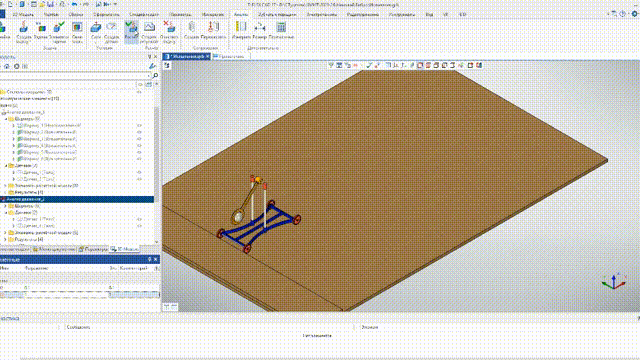Close the Испытание.grb document tab
640x360 pixels.
tap(207, 57)
